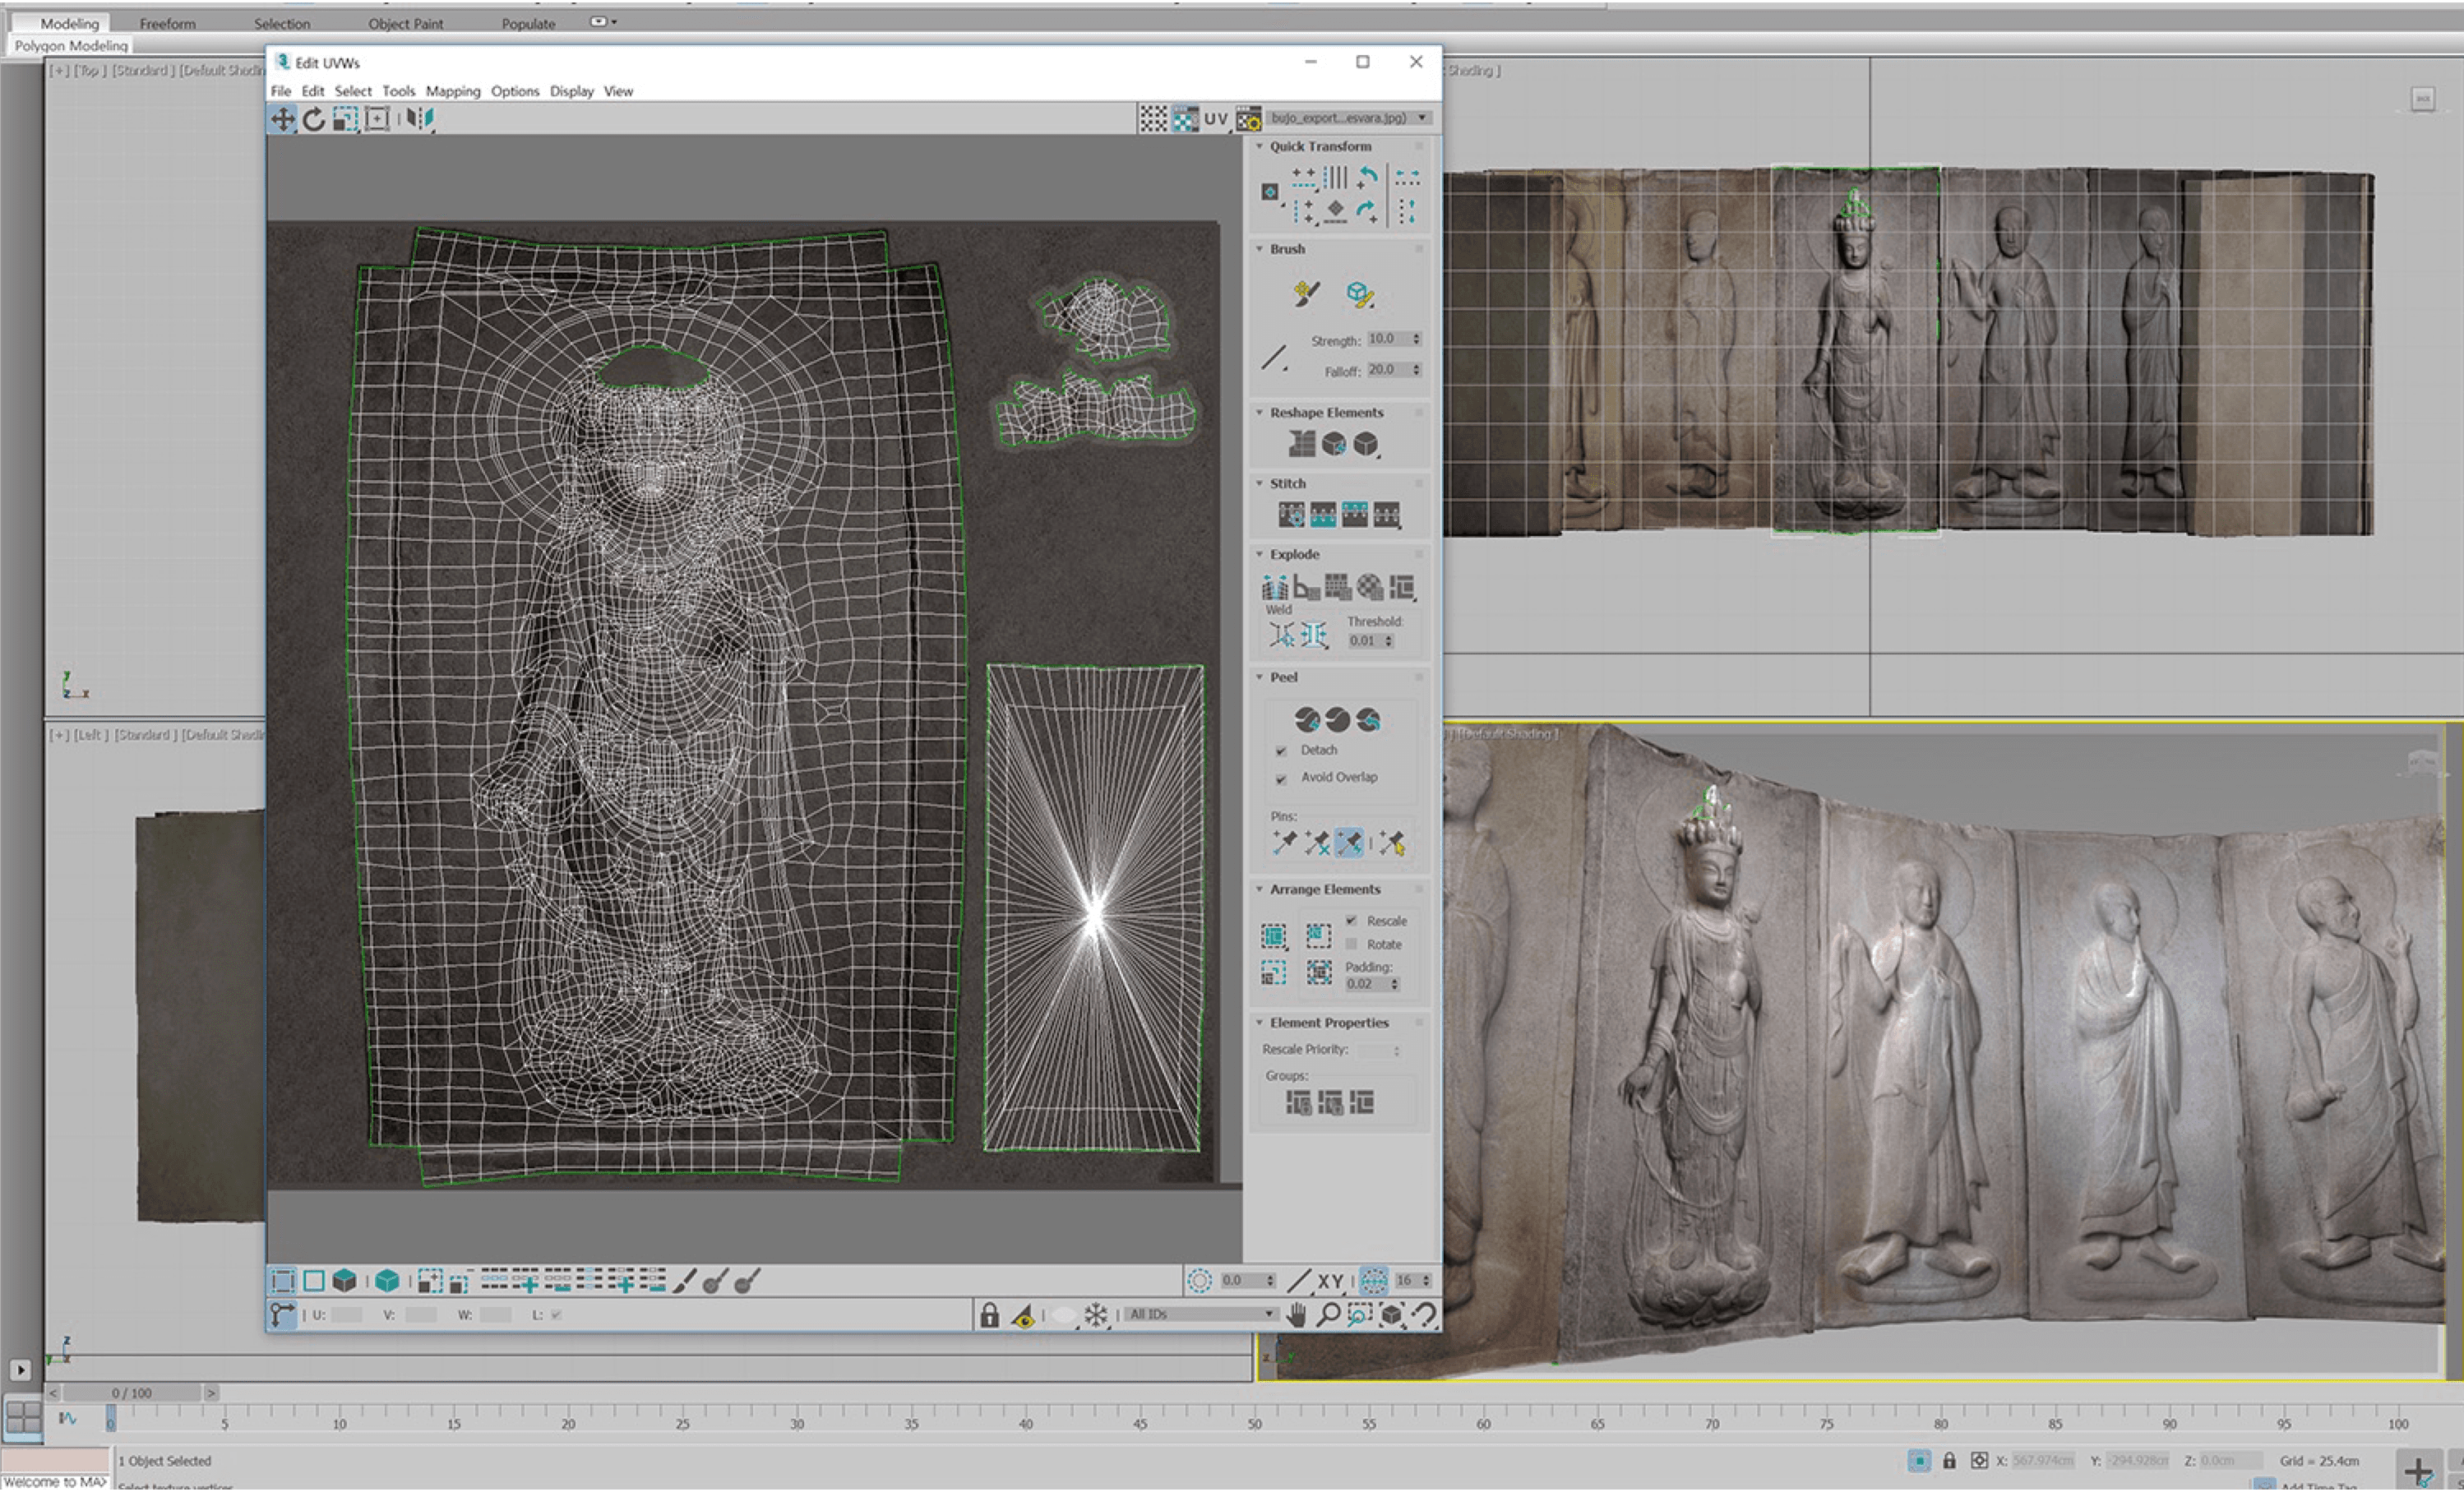This screenshot has width=2464, height=1492.
Task: Open the Tools menu in Edit UVWs
Action: point(398,91)
